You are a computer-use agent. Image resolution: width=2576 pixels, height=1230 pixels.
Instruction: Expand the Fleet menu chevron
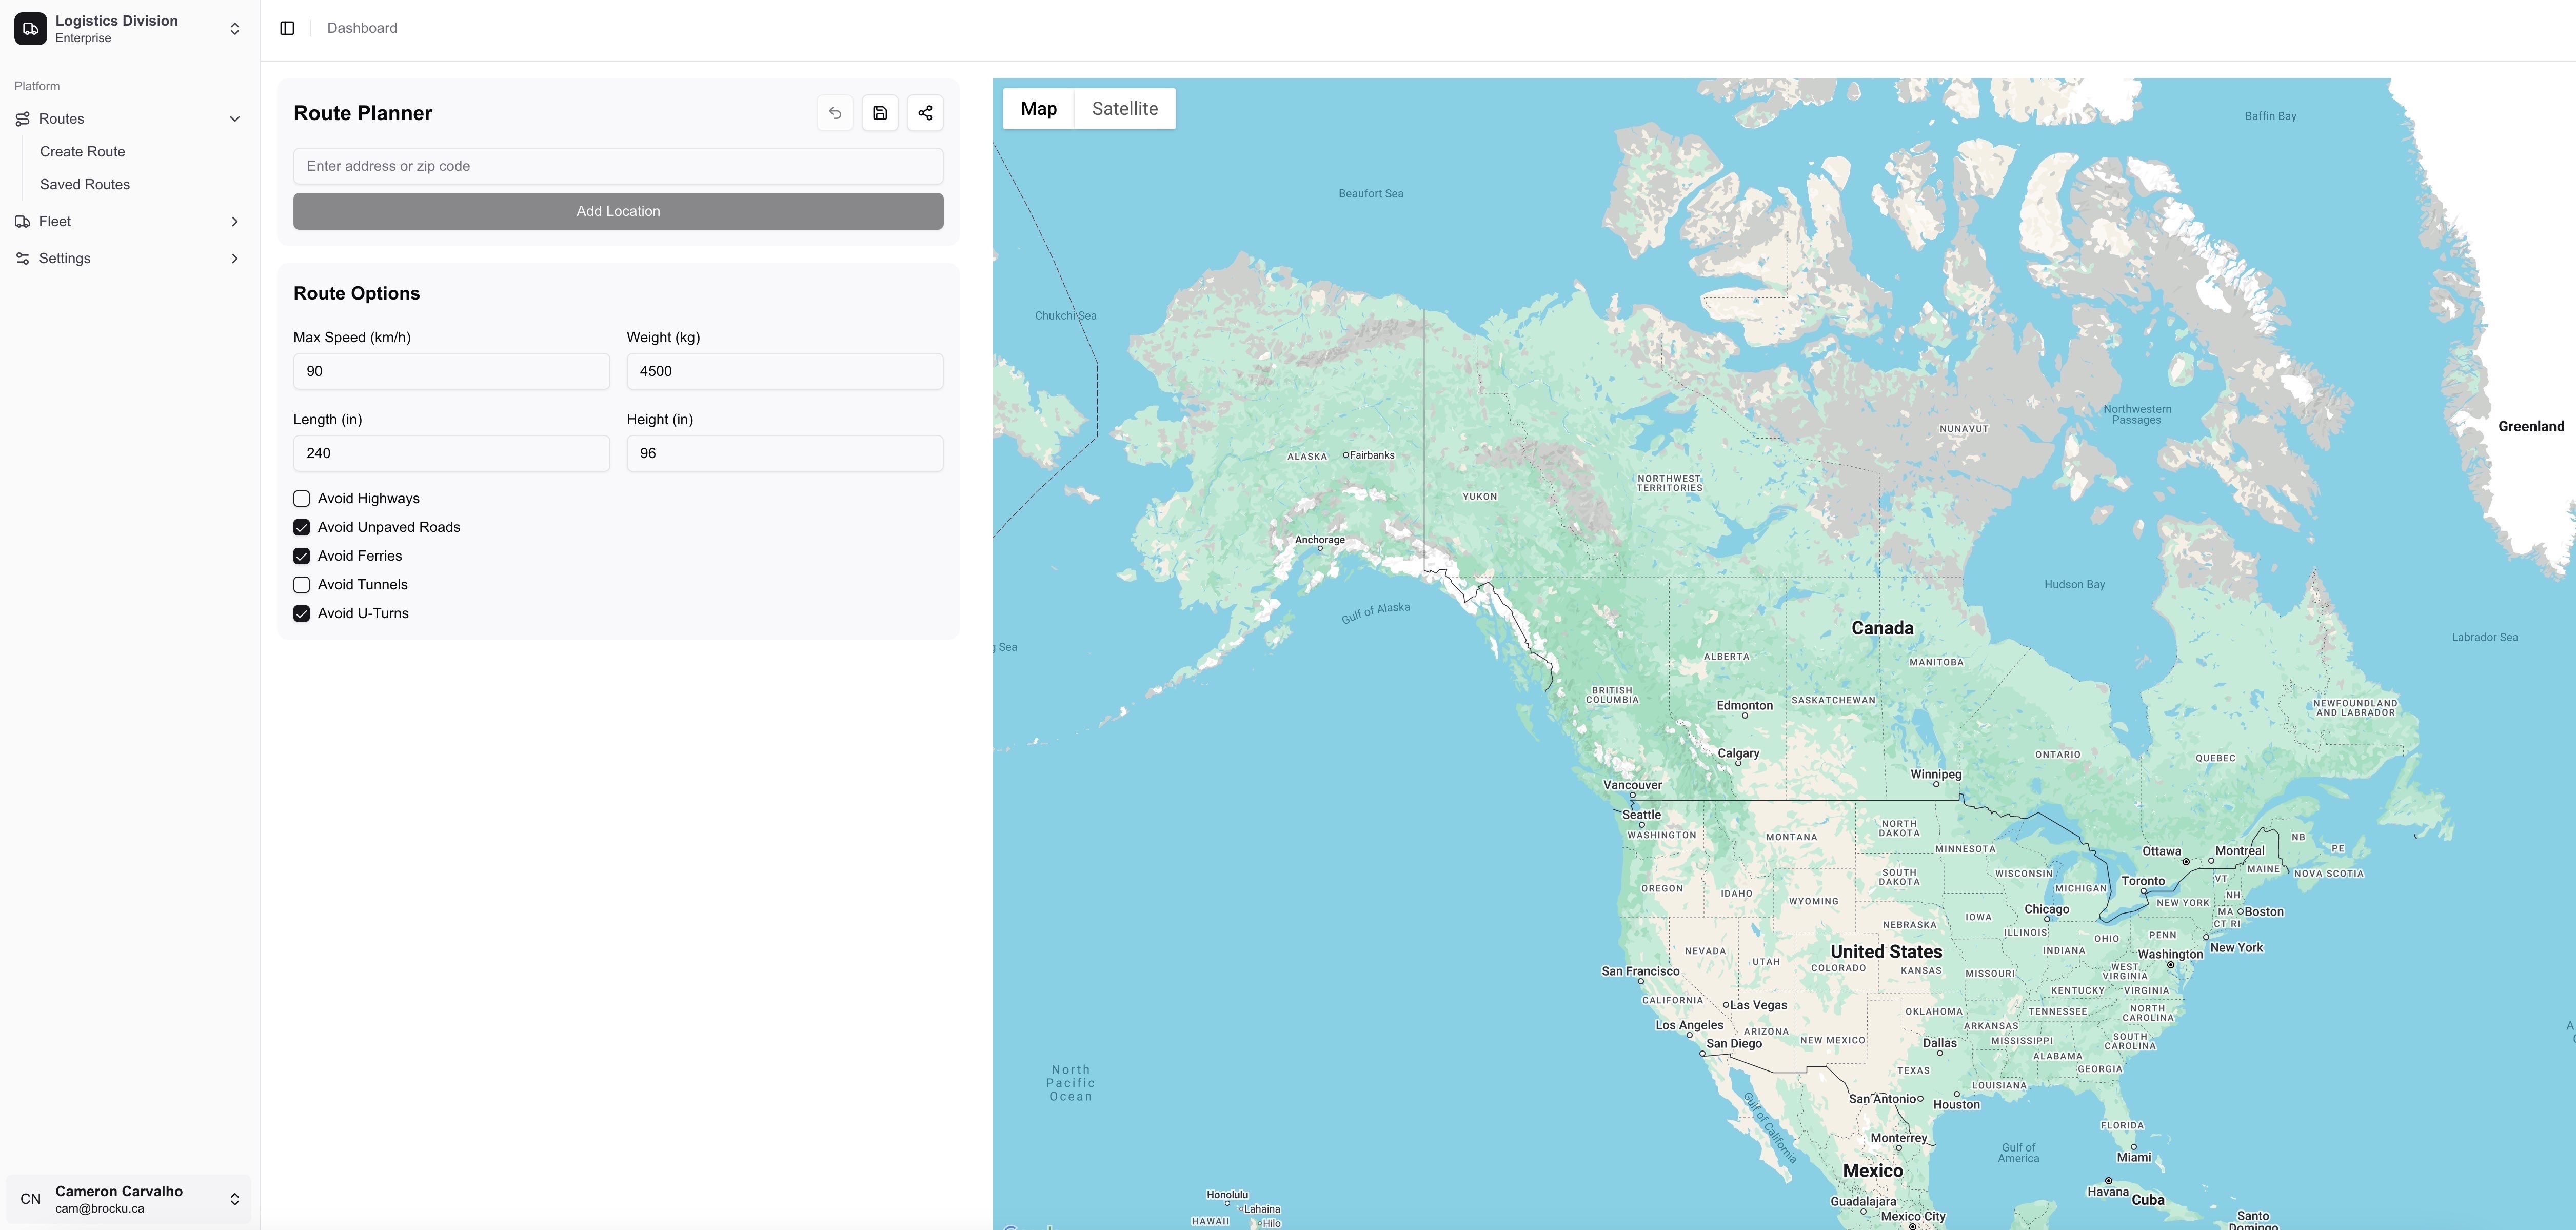235,222
